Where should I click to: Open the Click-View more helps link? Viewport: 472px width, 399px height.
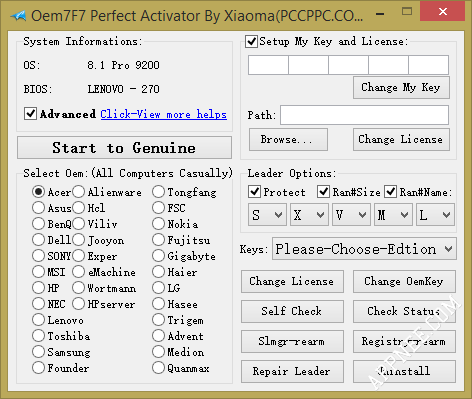tap(164, 114)
